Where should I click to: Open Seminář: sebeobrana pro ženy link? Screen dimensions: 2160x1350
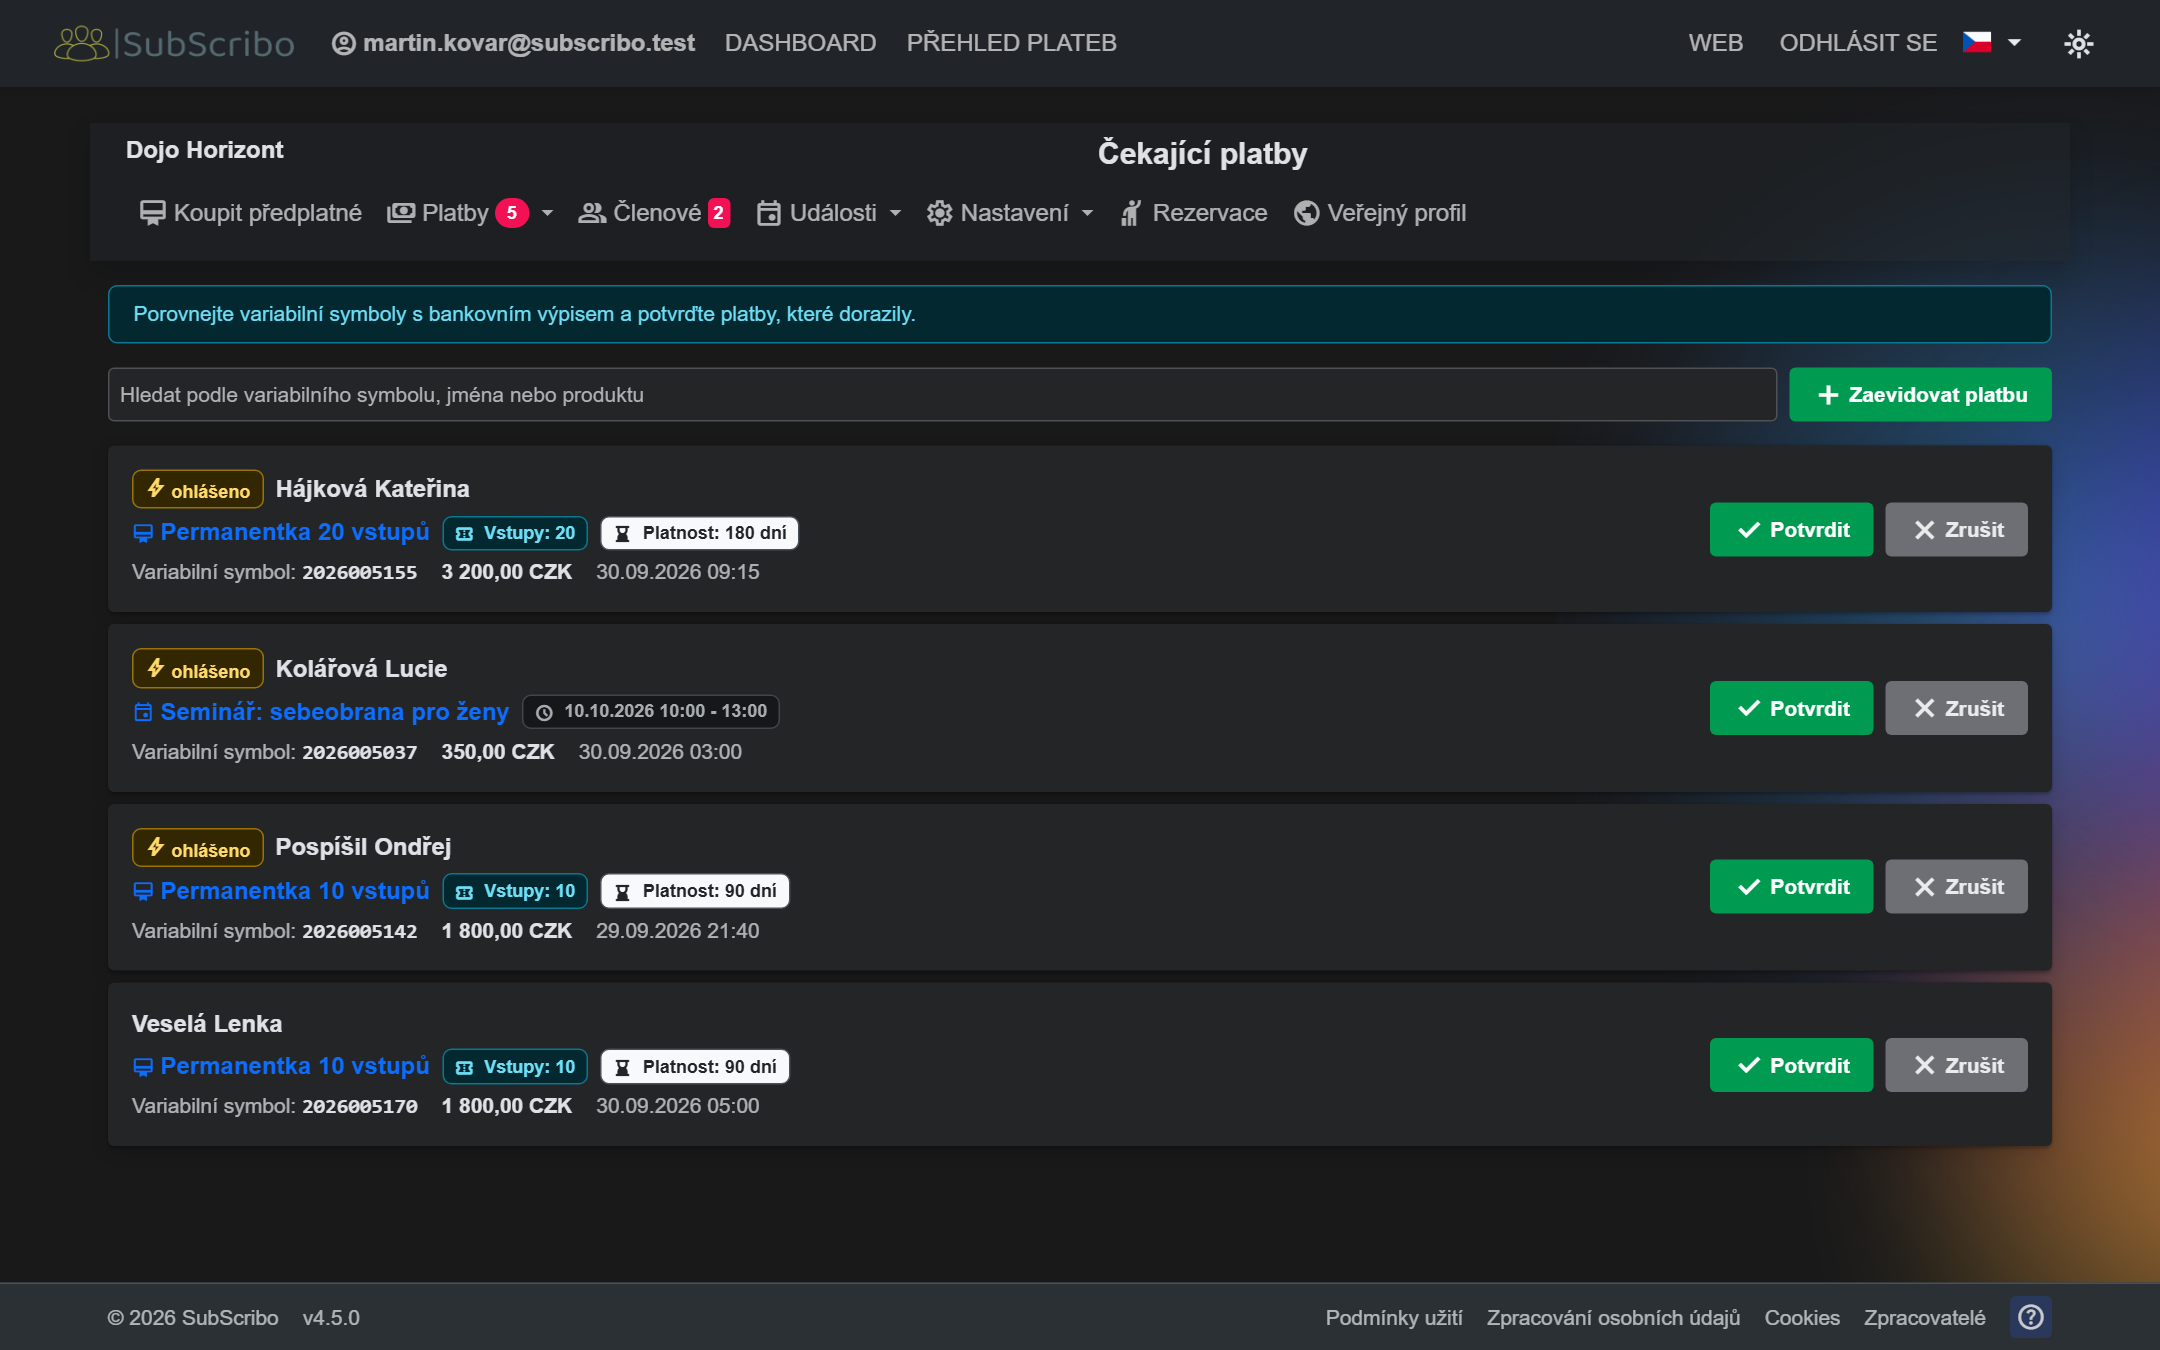[x=320, y=712]
